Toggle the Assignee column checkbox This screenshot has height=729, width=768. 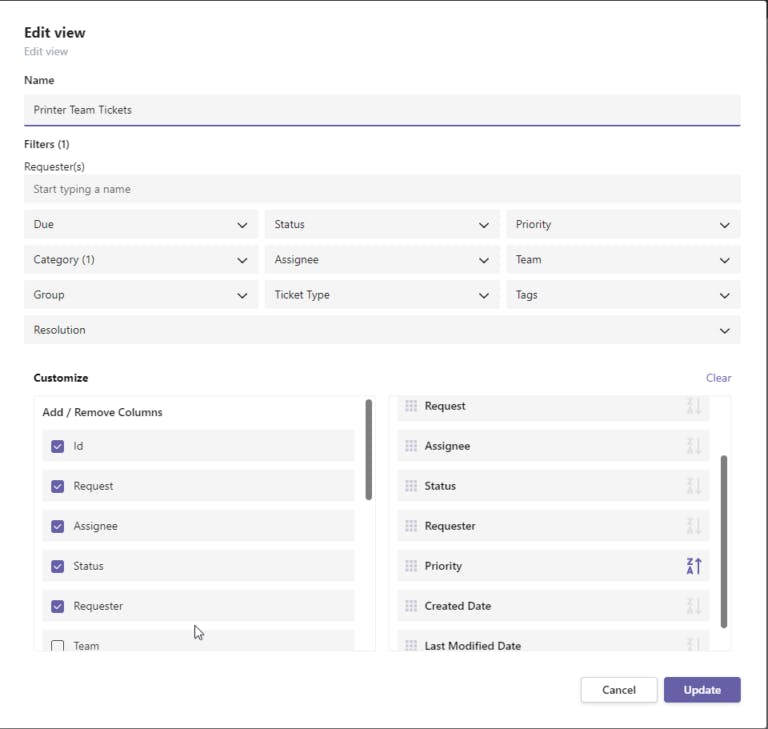tap(58, 526)
